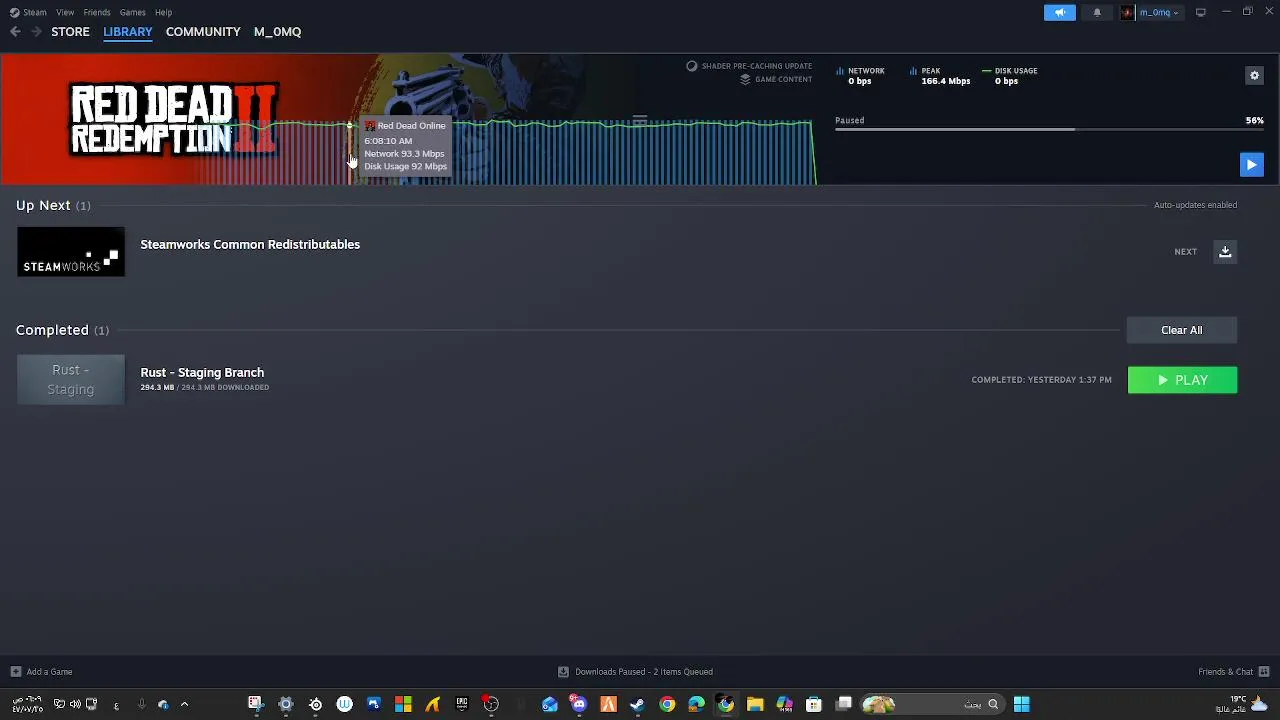Viewport: 1280px width, 720px height.
Task: Open File Explorer from taskbar
Action: (x=755, y=704)
